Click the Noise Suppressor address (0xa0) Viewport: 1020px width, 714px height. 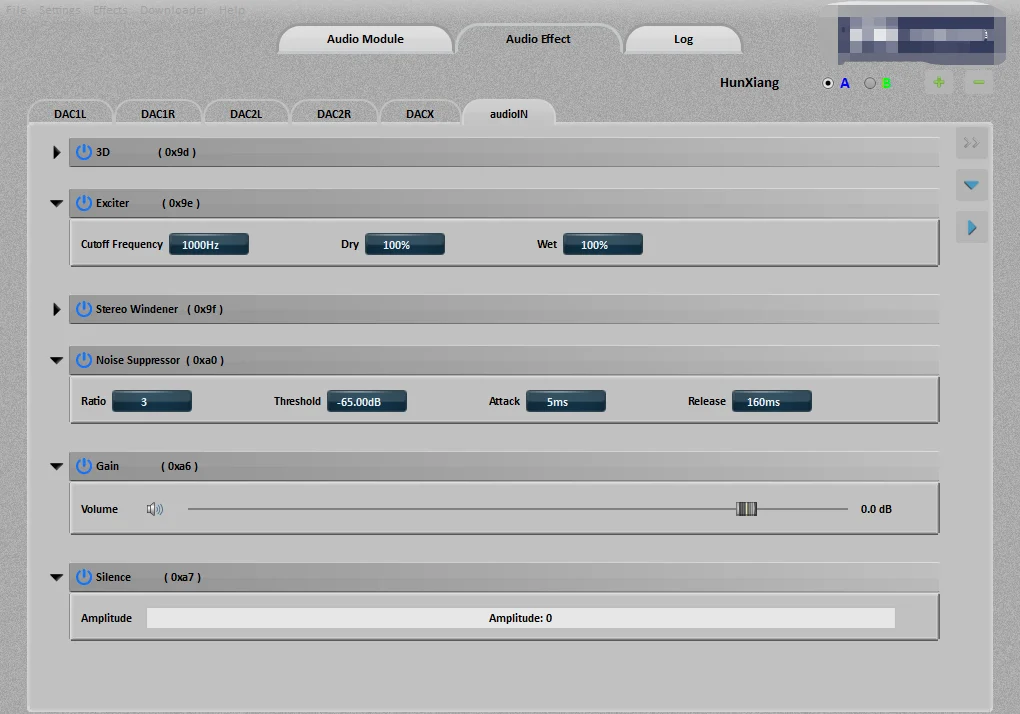click(x=205, y=360)
